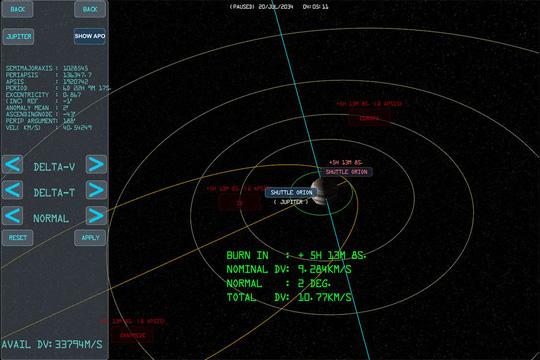This screenshot has width=540, height=360.
Task: Click the (JUPITER) caption below shuttle label
Action: tap(291, 202)
